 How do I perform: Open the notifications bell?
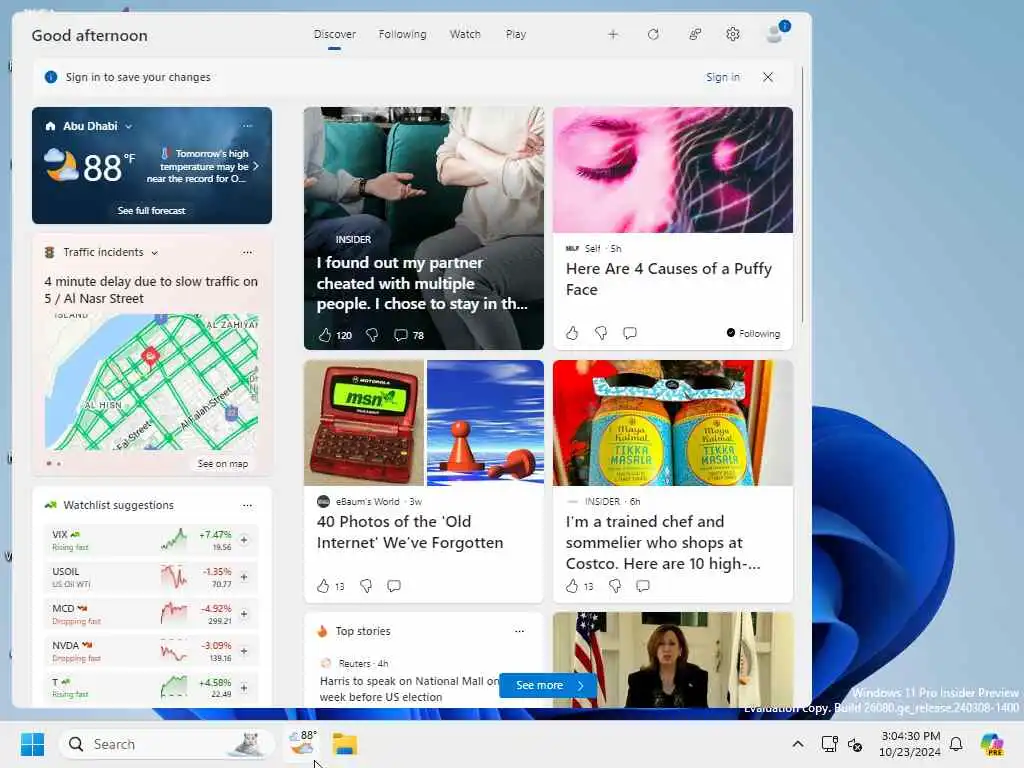(956, 744)
